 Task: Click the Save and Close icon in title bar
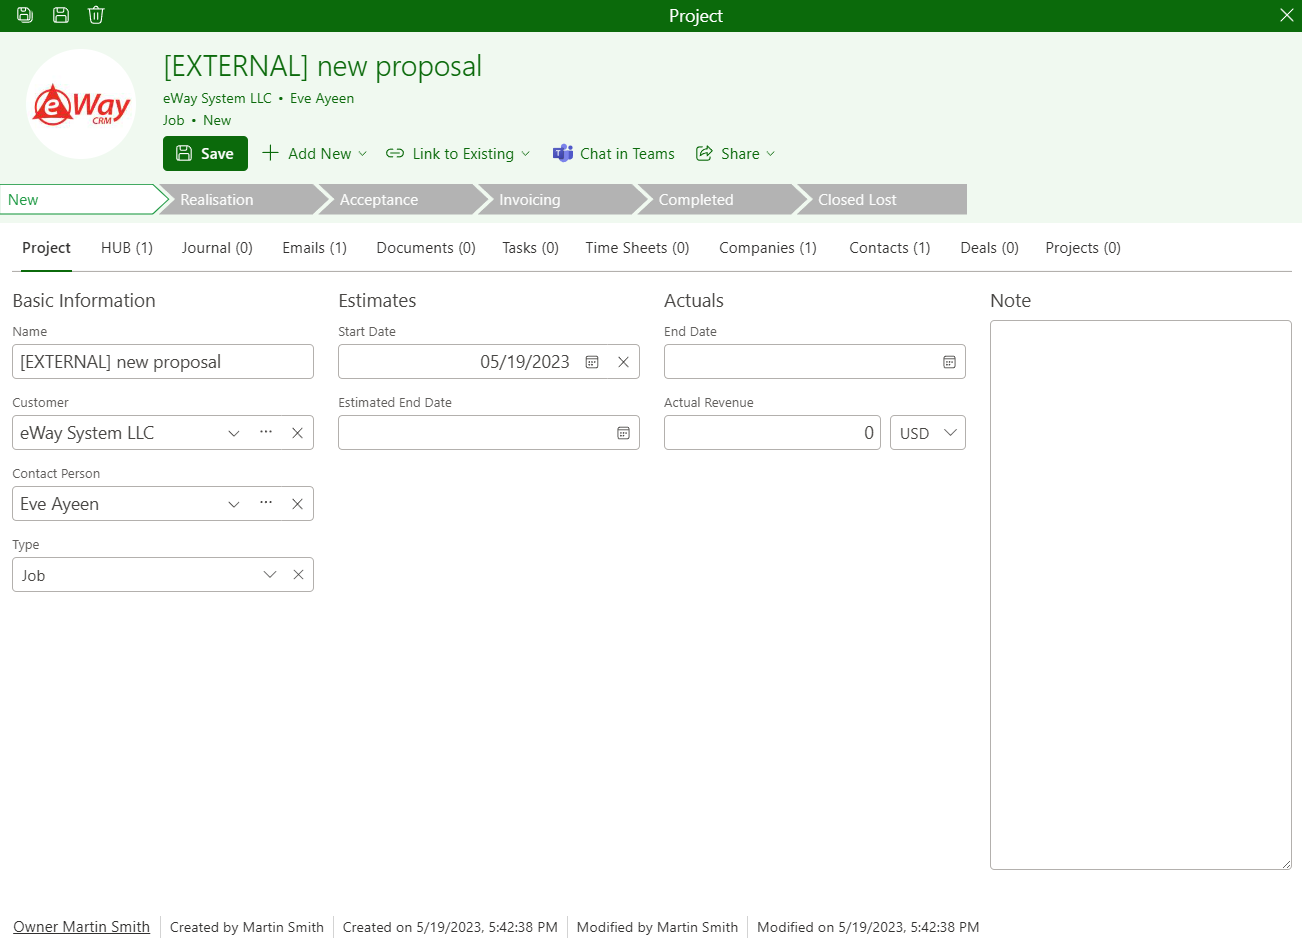point(25,15)
